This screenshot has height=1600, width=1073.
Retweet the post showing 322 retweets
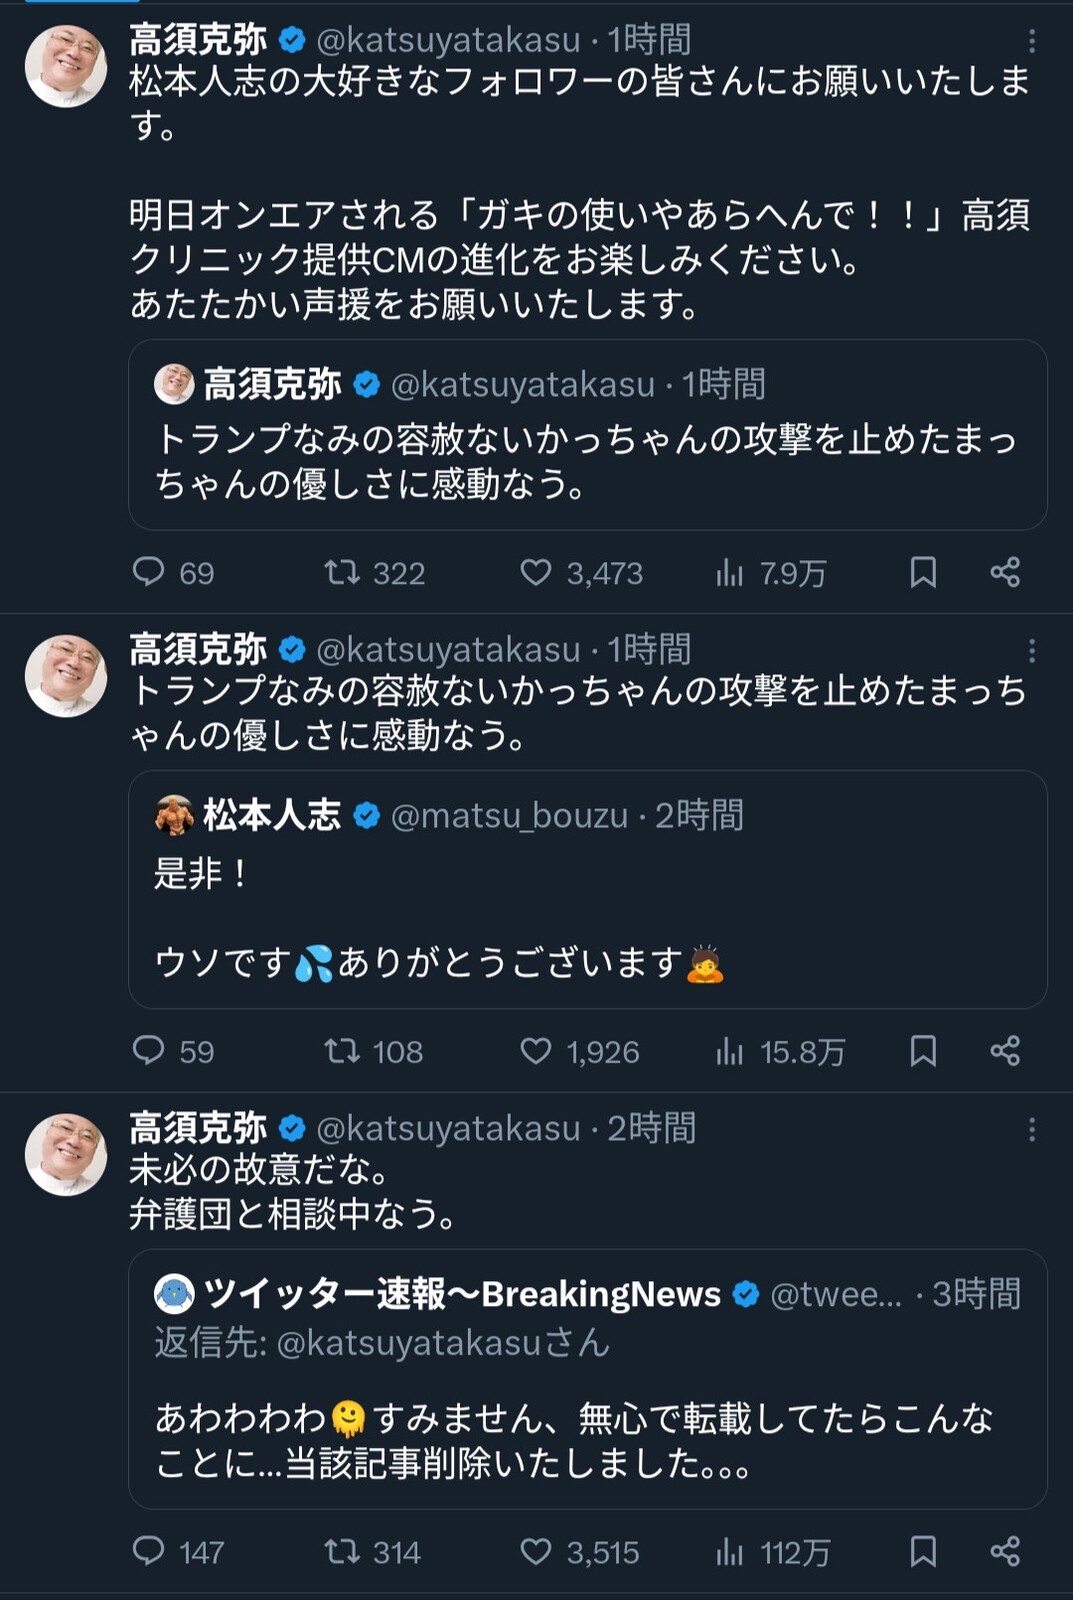pyautogui.click(x=374, y=572)
